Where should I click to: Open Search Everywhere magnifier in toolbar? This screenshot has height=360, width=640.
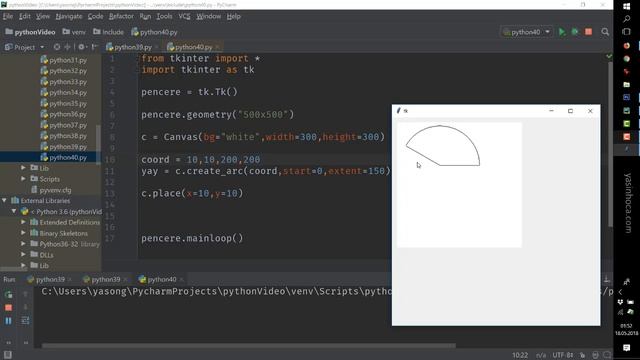605,32
